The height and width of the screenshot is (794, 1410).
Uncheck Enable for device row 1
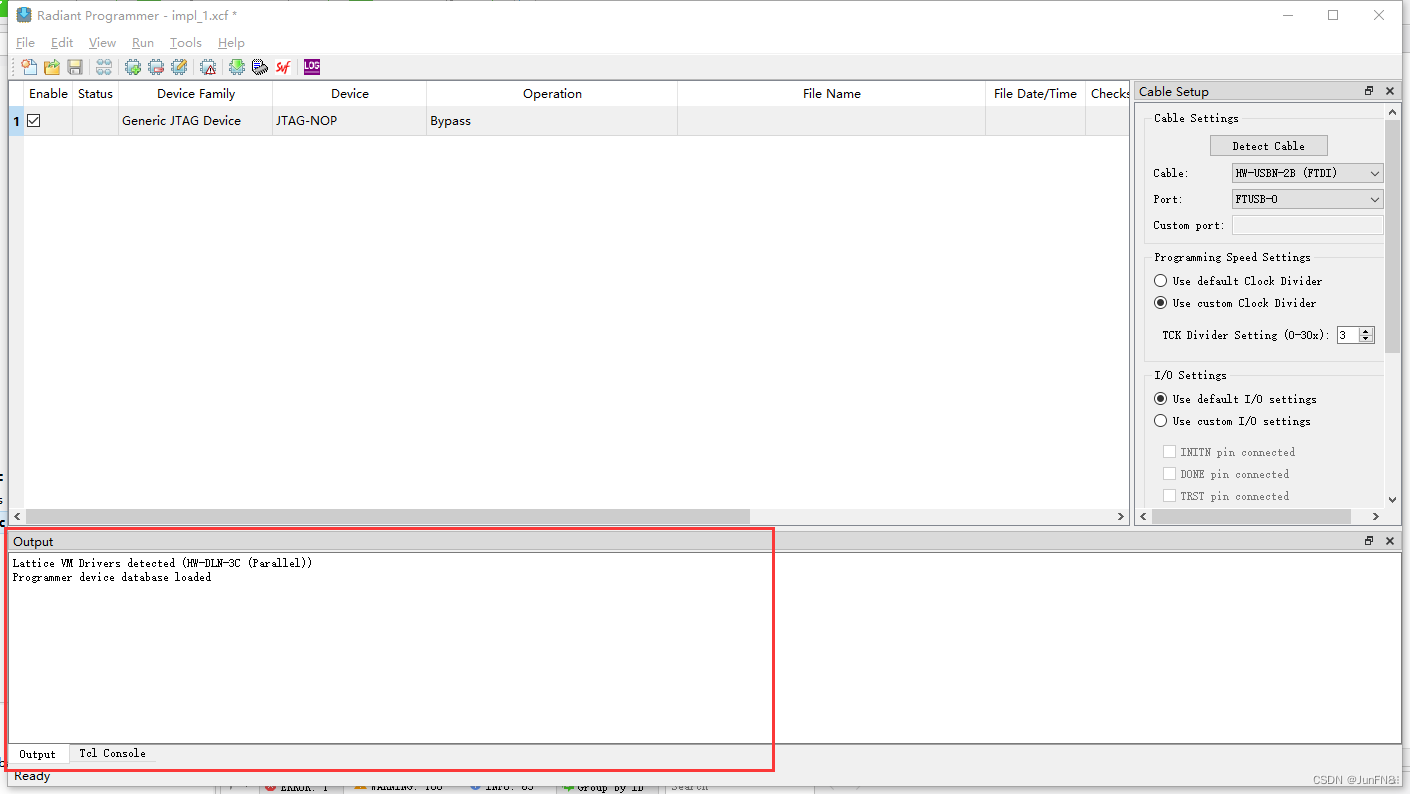coord(33,120)
